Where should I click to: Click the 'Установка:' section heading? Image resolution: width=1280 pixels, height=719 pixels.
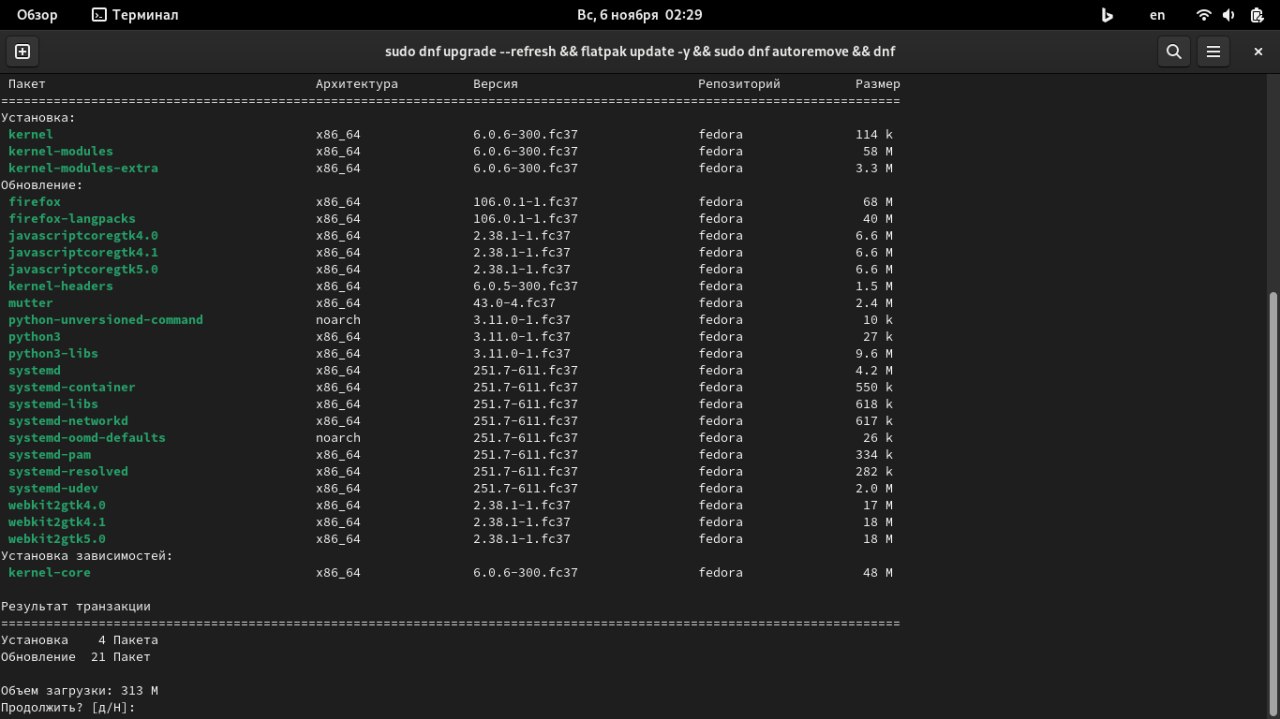coord(38,118)
